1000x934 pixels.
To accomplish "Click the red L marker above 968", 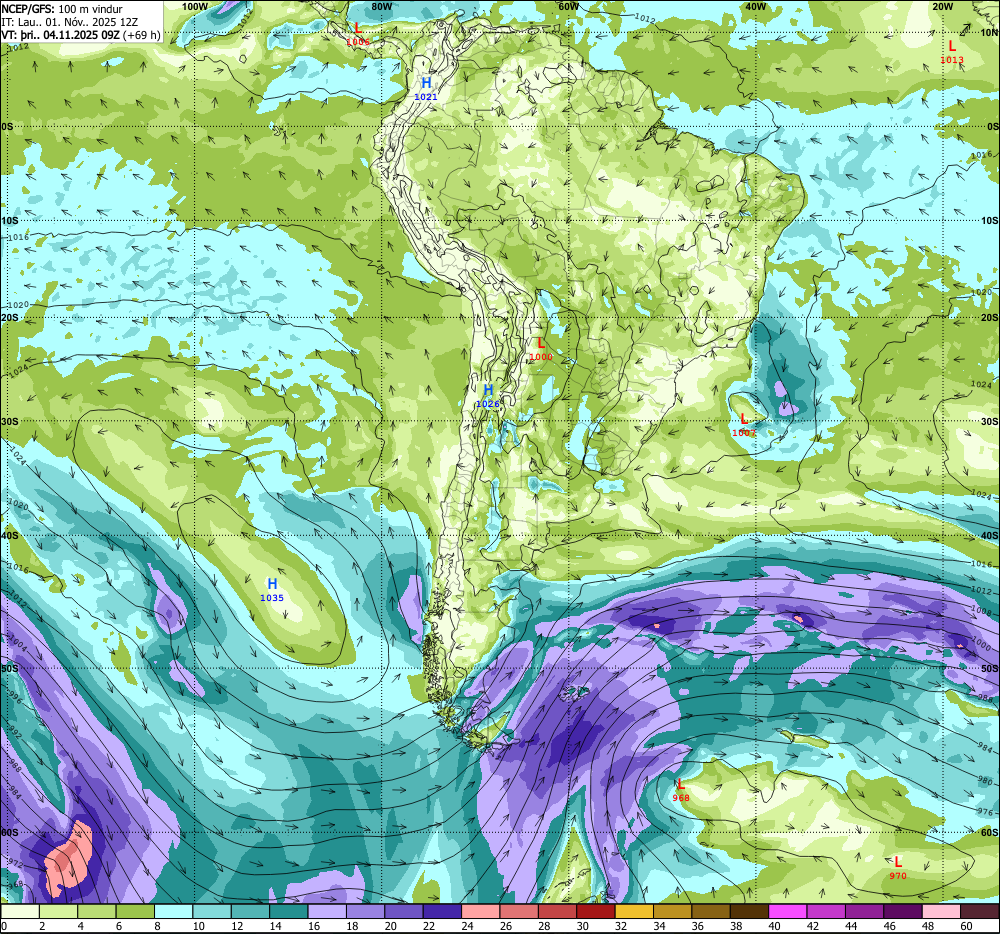I will click(x=680, y=784).
